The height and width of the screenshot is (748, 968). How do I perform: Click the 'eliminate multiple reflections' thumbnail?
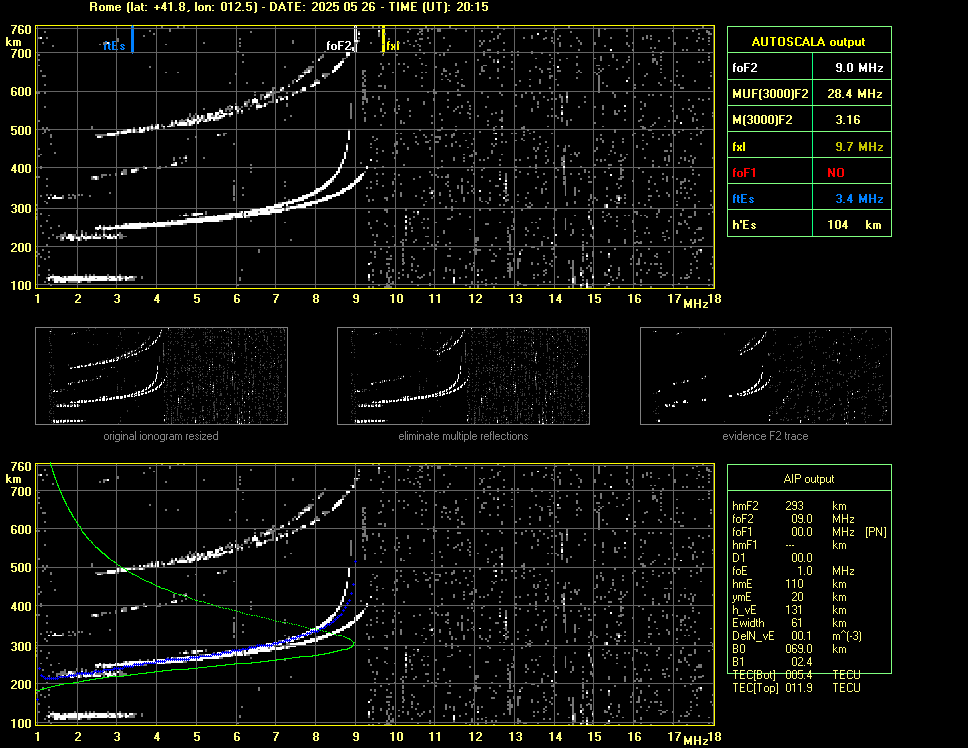[463, 376]
